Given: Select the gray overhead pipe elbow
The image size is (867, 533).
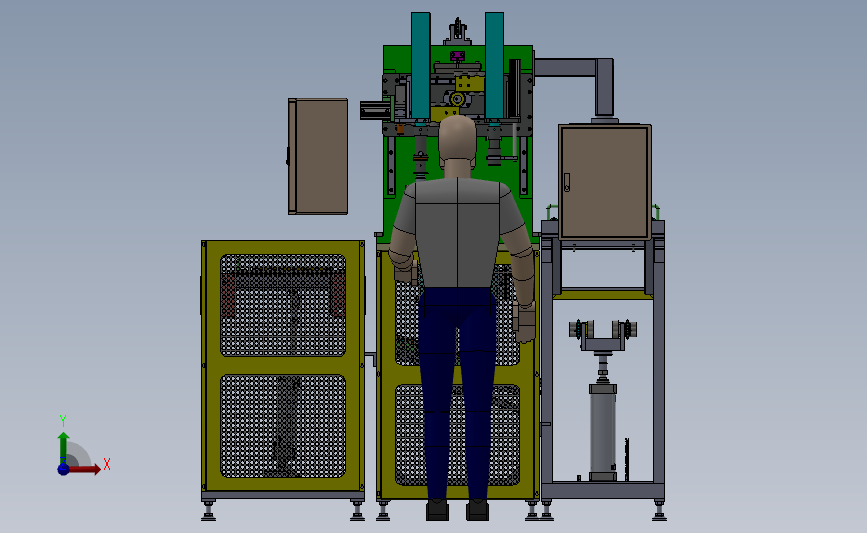Looking at the screenshot, I should 576,86.
